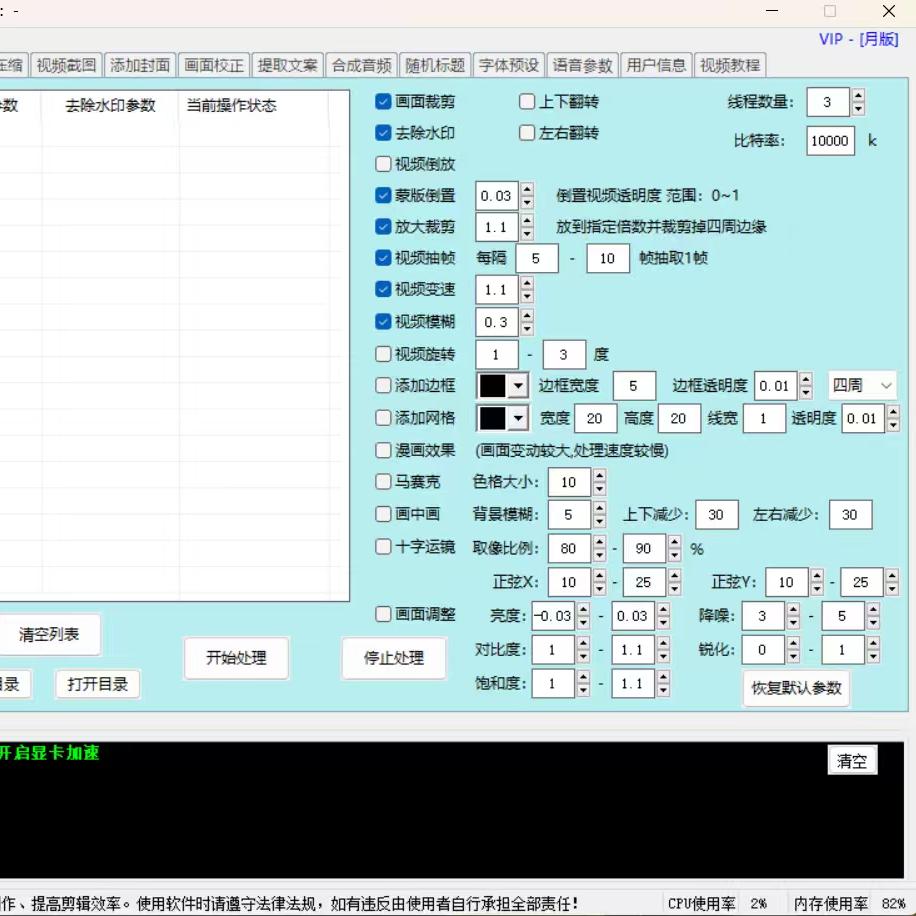Open the 画面校正 tab
This screenshot has height=916, width=916.
click(214, 65)
